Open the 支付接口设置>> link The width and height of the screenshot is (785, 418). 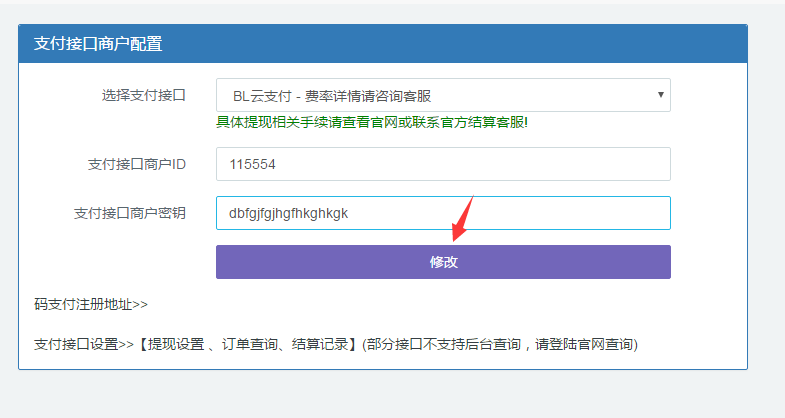click(84, 344)
